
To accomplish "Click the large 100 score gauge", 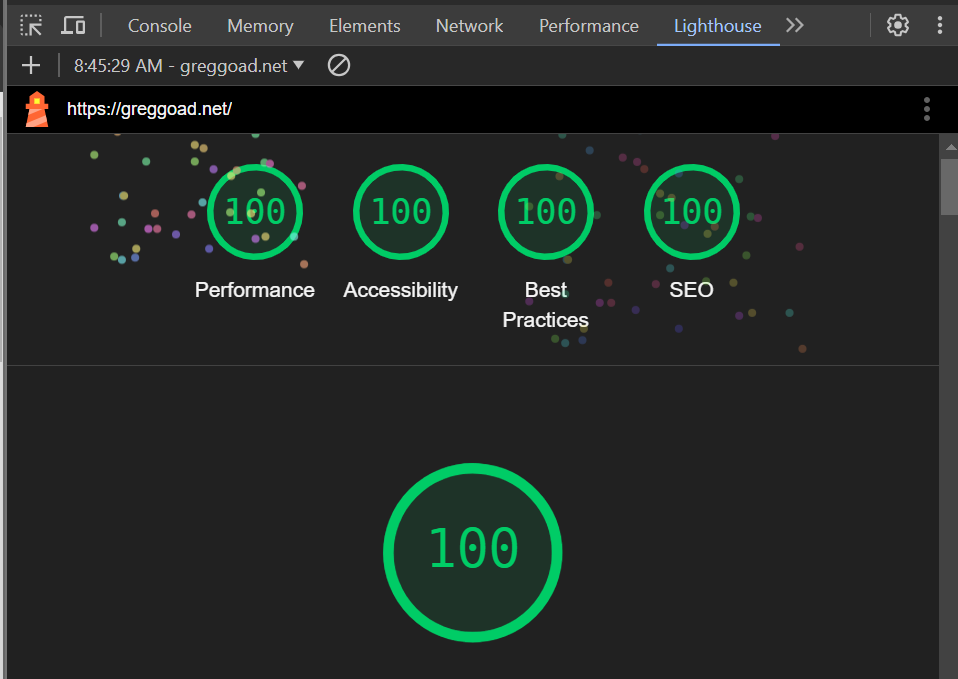I will point(472,552).
